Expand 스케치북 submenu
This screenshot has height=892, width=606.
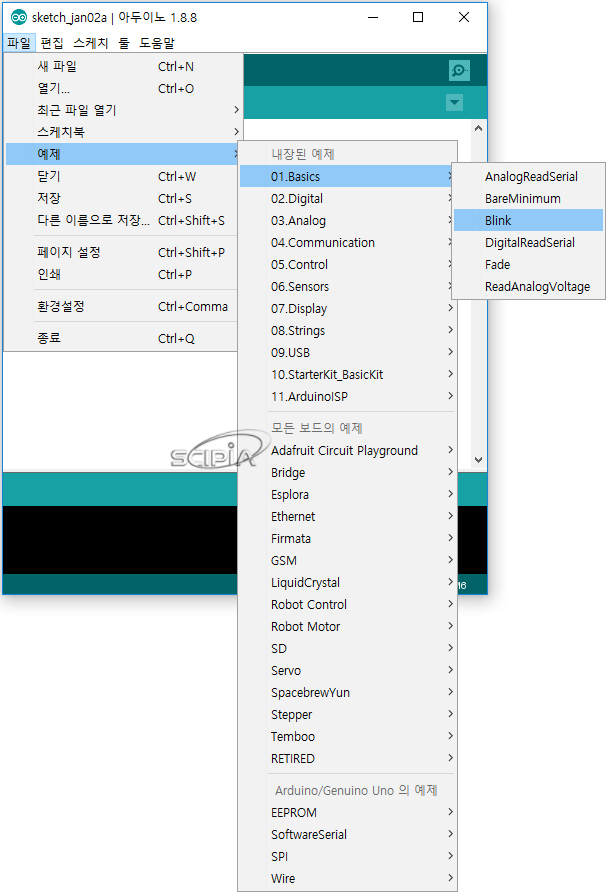pyautogui.click(x=123, y=132)
